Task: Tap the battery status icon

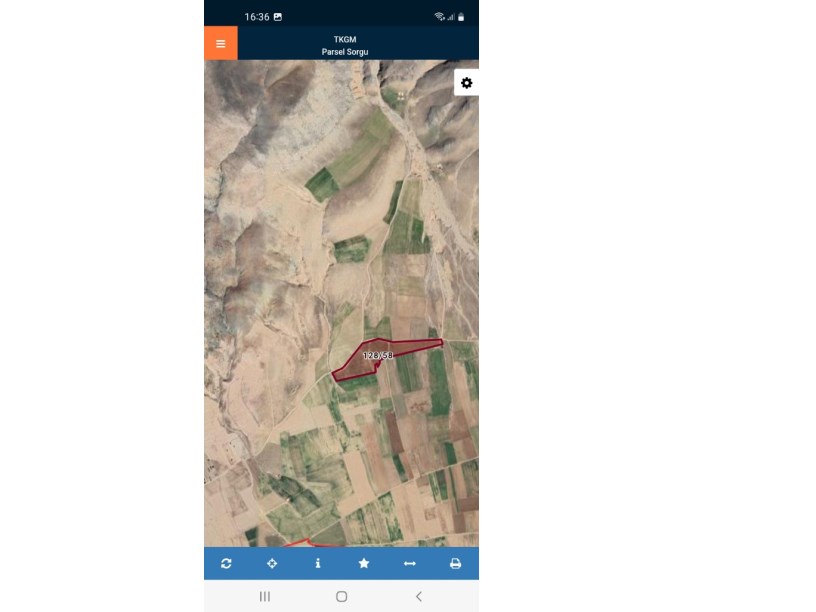Action: (461, 17)
